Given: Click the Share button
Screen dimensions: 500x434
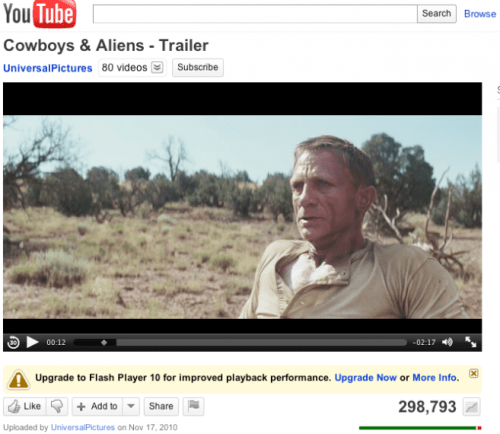Looking at the screenshot, I should (161, 406).
